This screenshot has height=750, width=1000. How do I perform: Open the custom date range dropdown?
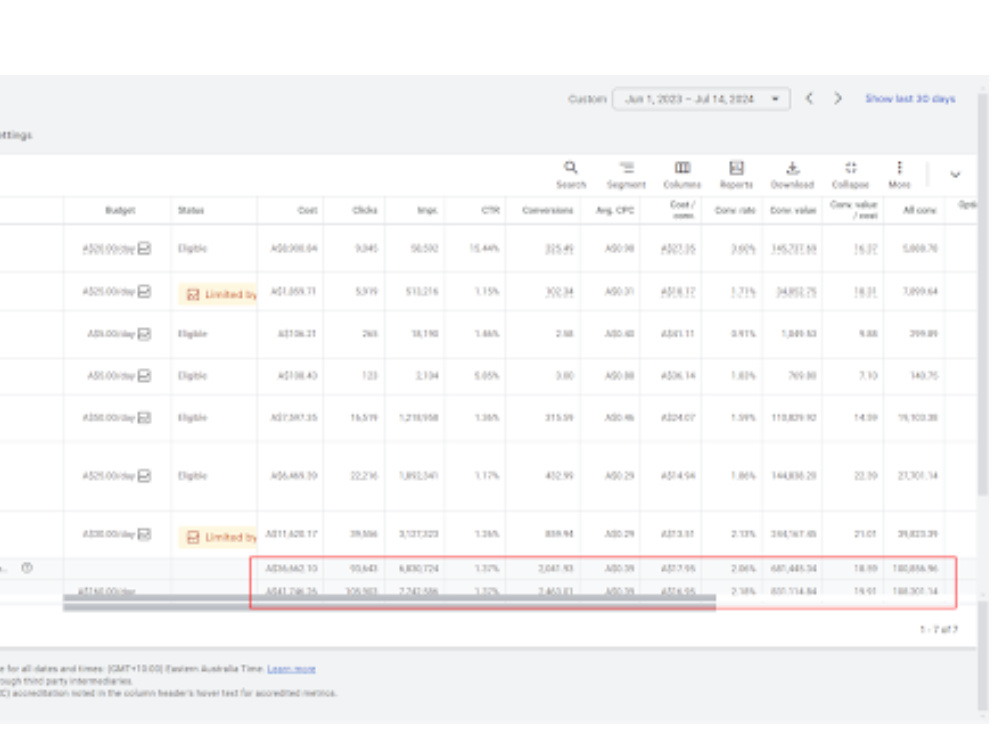[702, 99]
